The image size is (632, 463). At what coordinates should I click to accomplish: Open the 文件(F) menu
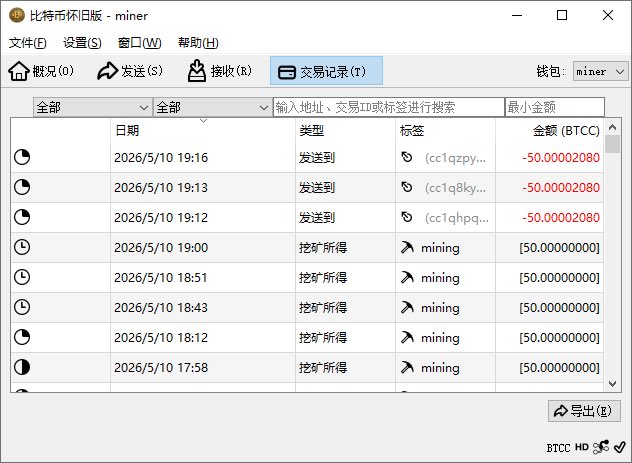coord(27,43)
